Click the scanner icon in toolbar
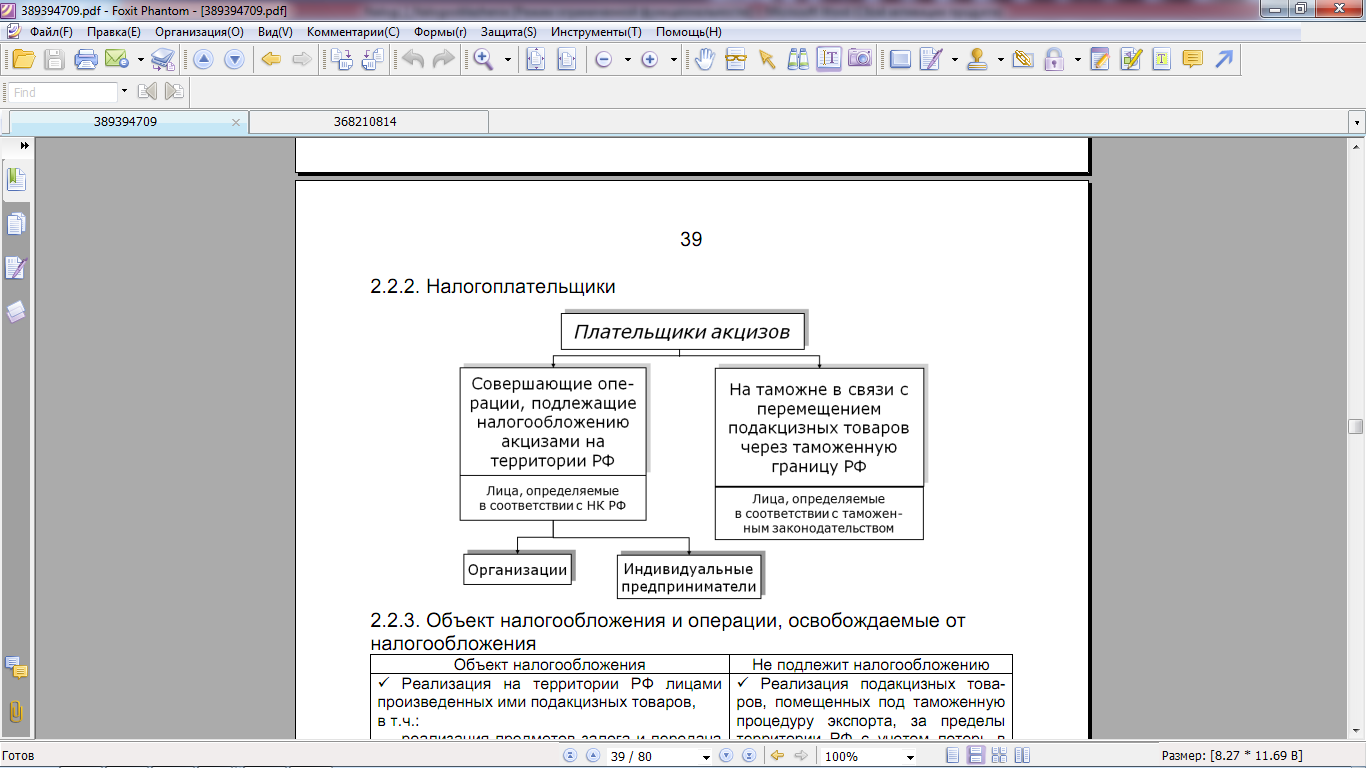Image resolution: width=1366 pixels, height=768 pixels. point(163,59)
